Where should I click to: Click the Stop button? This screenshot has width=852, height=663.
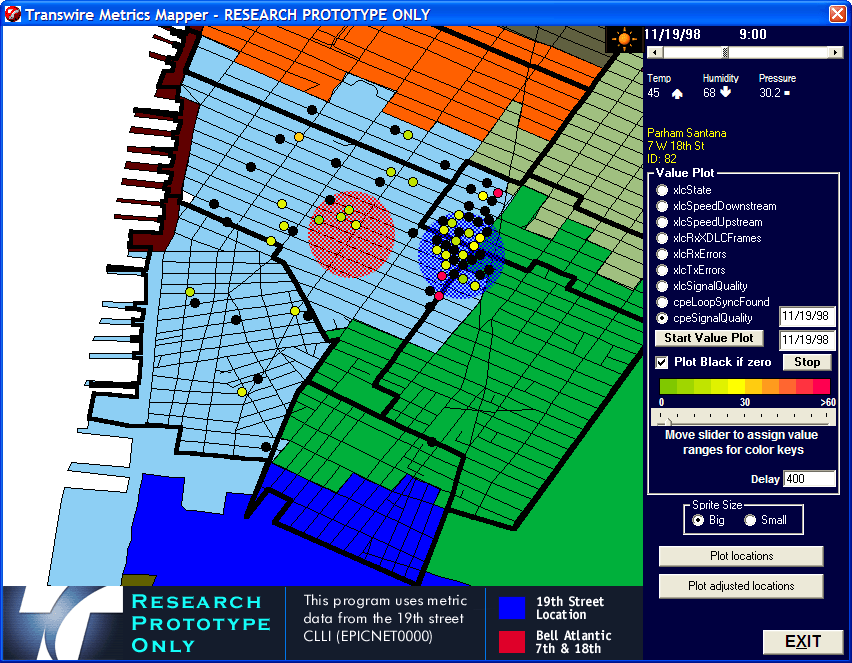click(x=807, y=362)
